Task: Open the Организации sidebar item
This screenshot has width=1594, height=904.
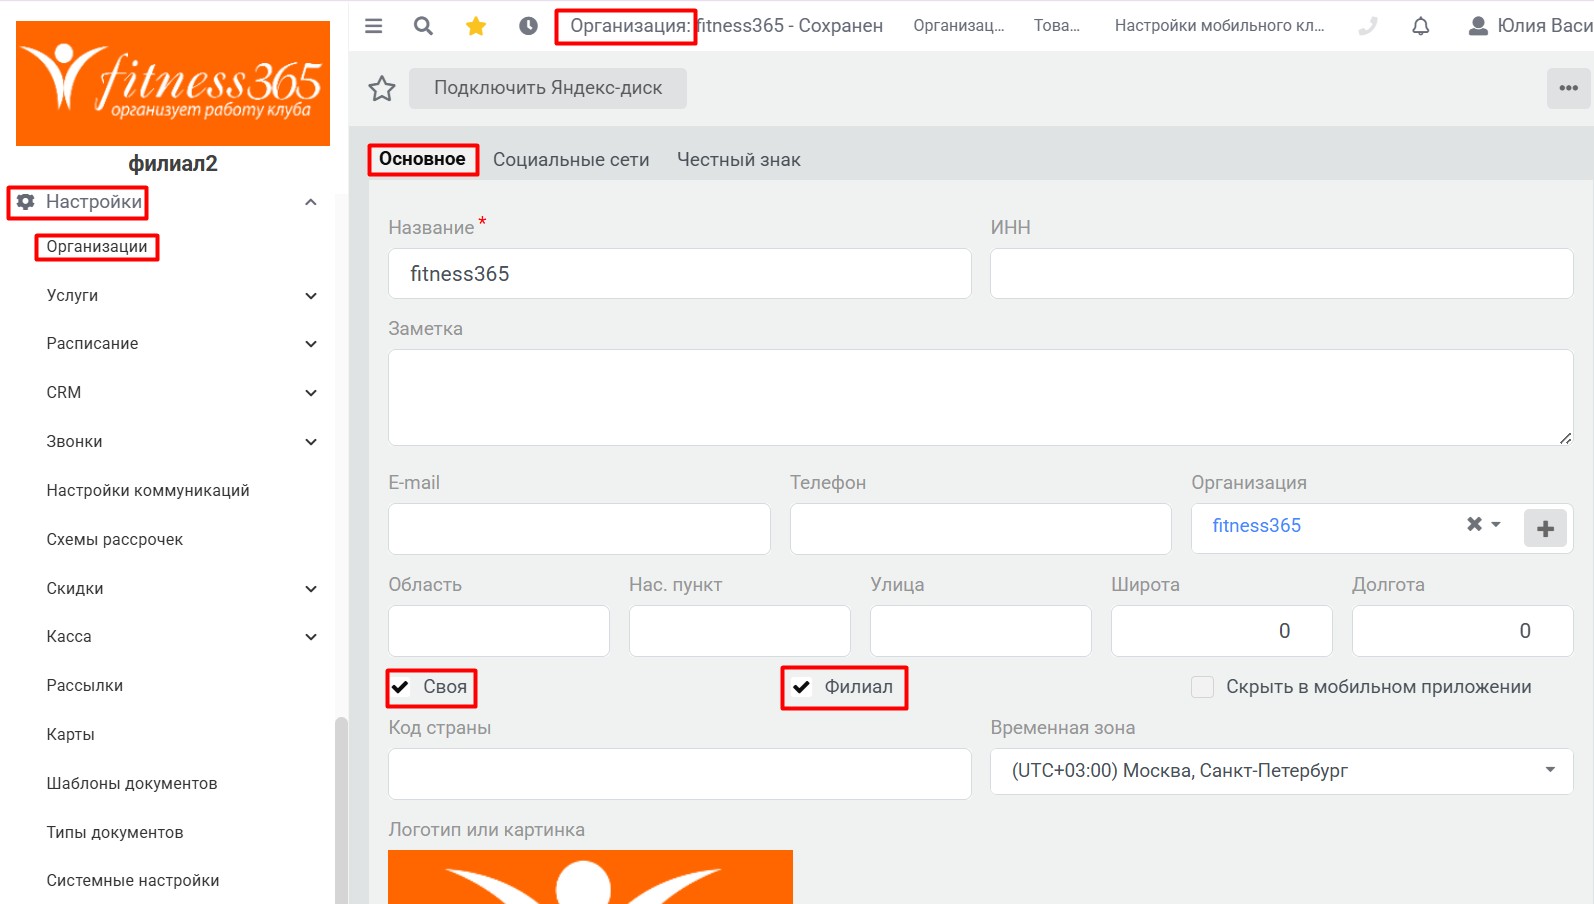Action: point(97,247)
